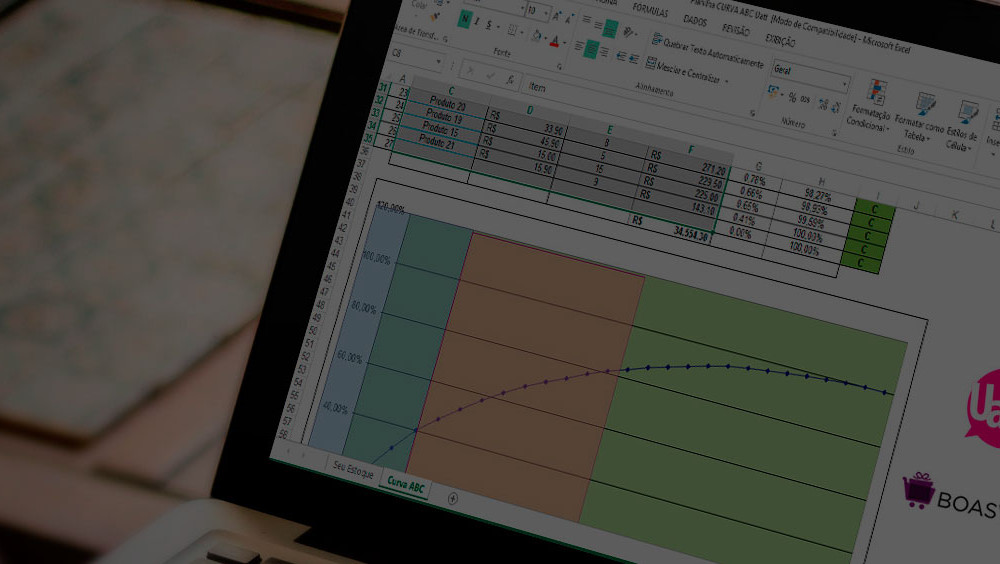The height and width of the screenshot is (564, 1000).
Task: Toggle the highlighted center align button
Action: [591, 49]
